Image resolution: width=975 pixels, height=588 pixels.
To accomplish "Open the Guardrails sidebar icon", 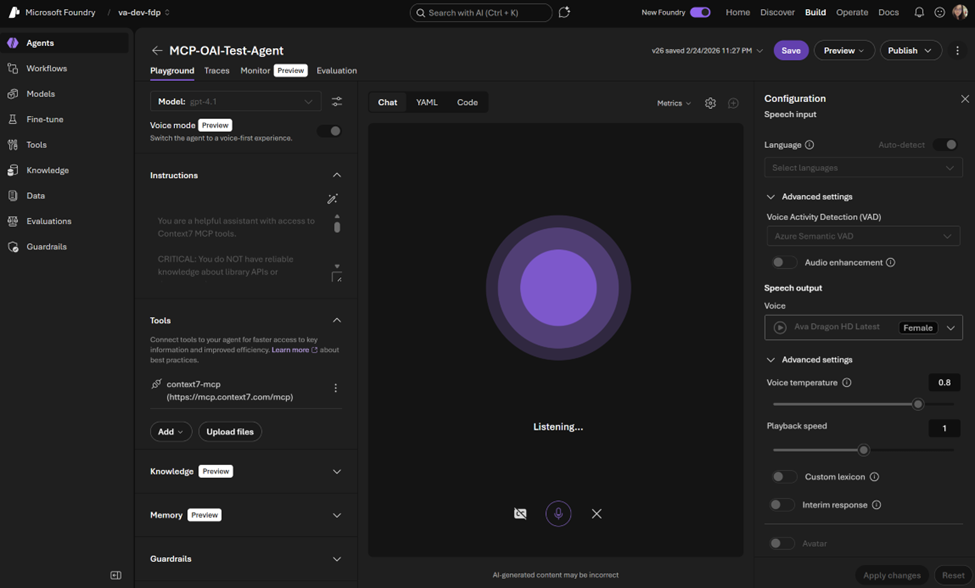I will [x=12, y=247].
